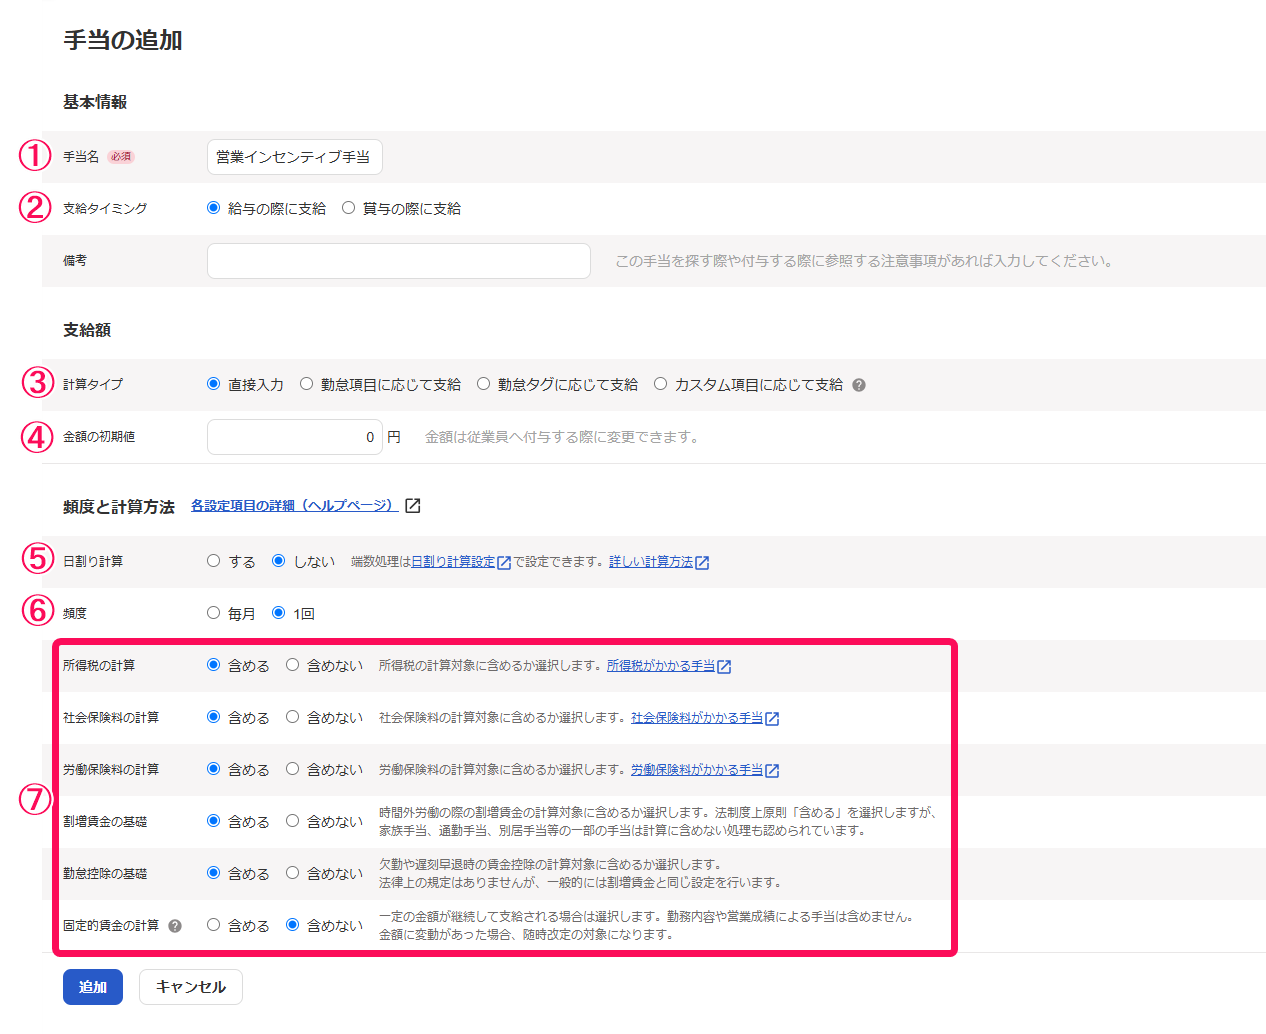1266x1034 pixels.
Task: Select 含める for 勤怠控除の基礎
Action: [x=213, y=873]
